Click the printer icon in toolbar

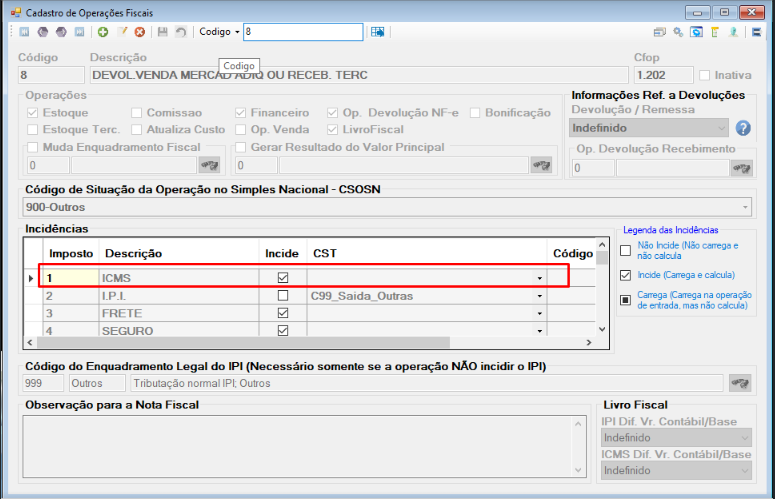[x=660, y=32]
